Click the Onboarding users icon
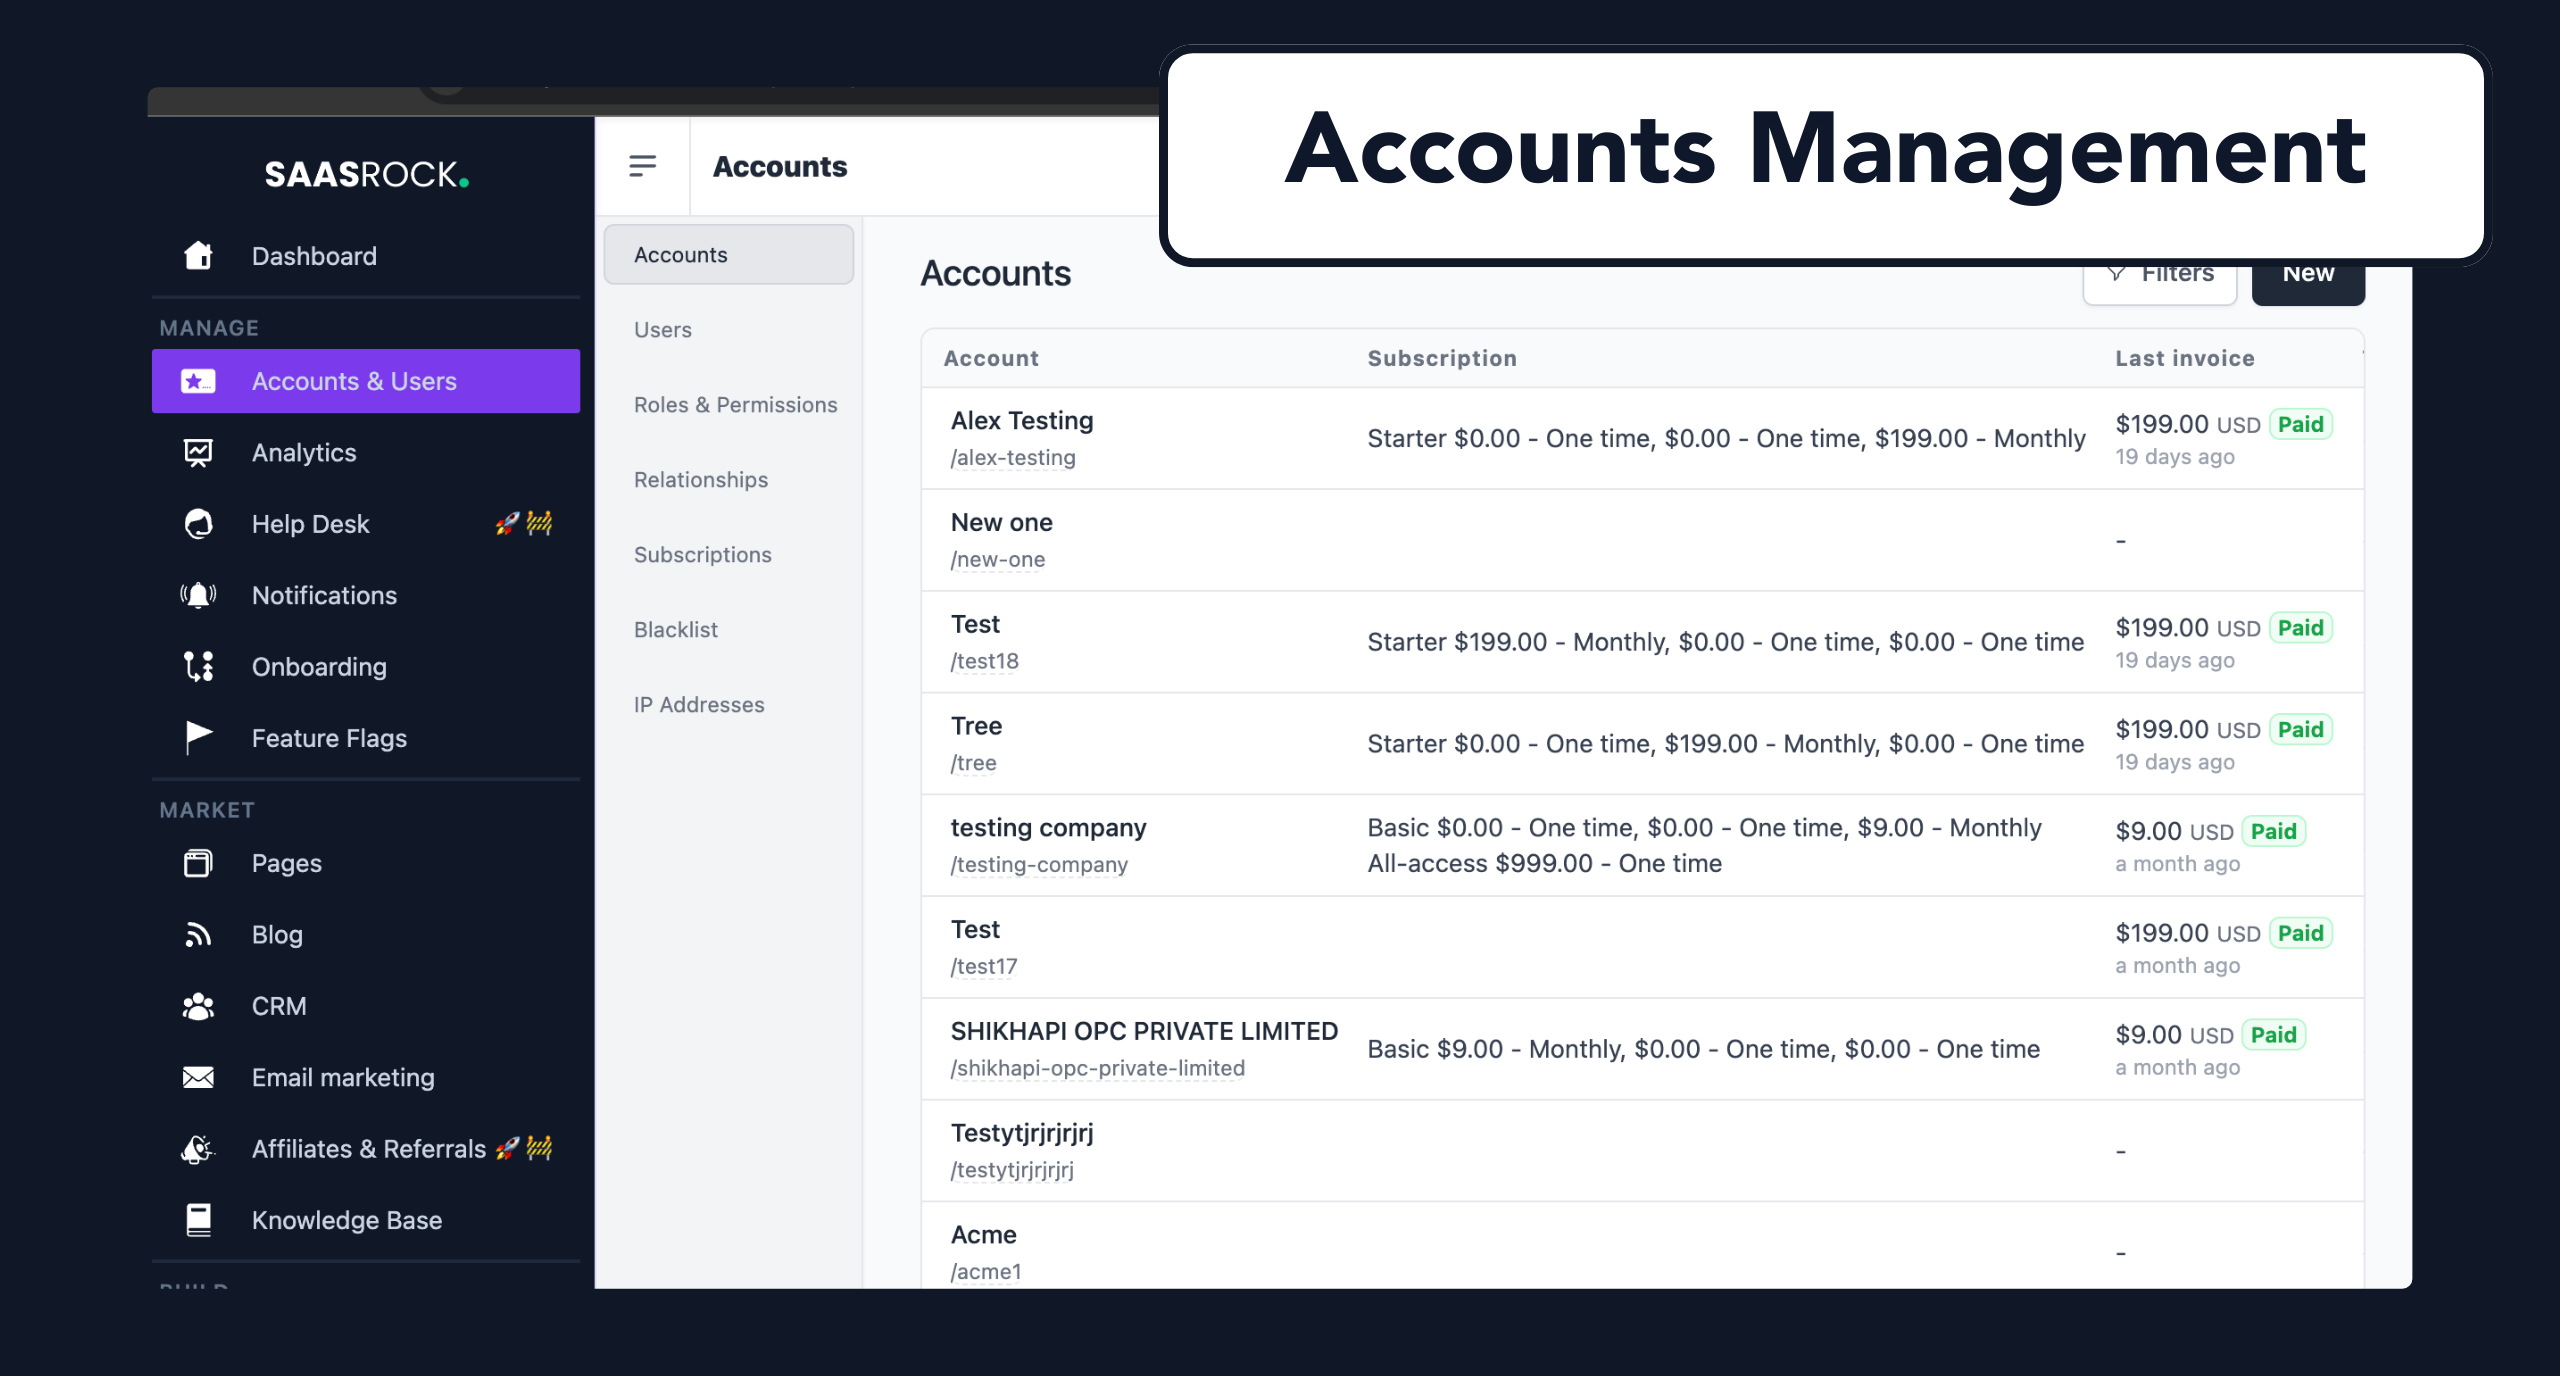This screenshot has width=2560, height=1376. [198, 666]
